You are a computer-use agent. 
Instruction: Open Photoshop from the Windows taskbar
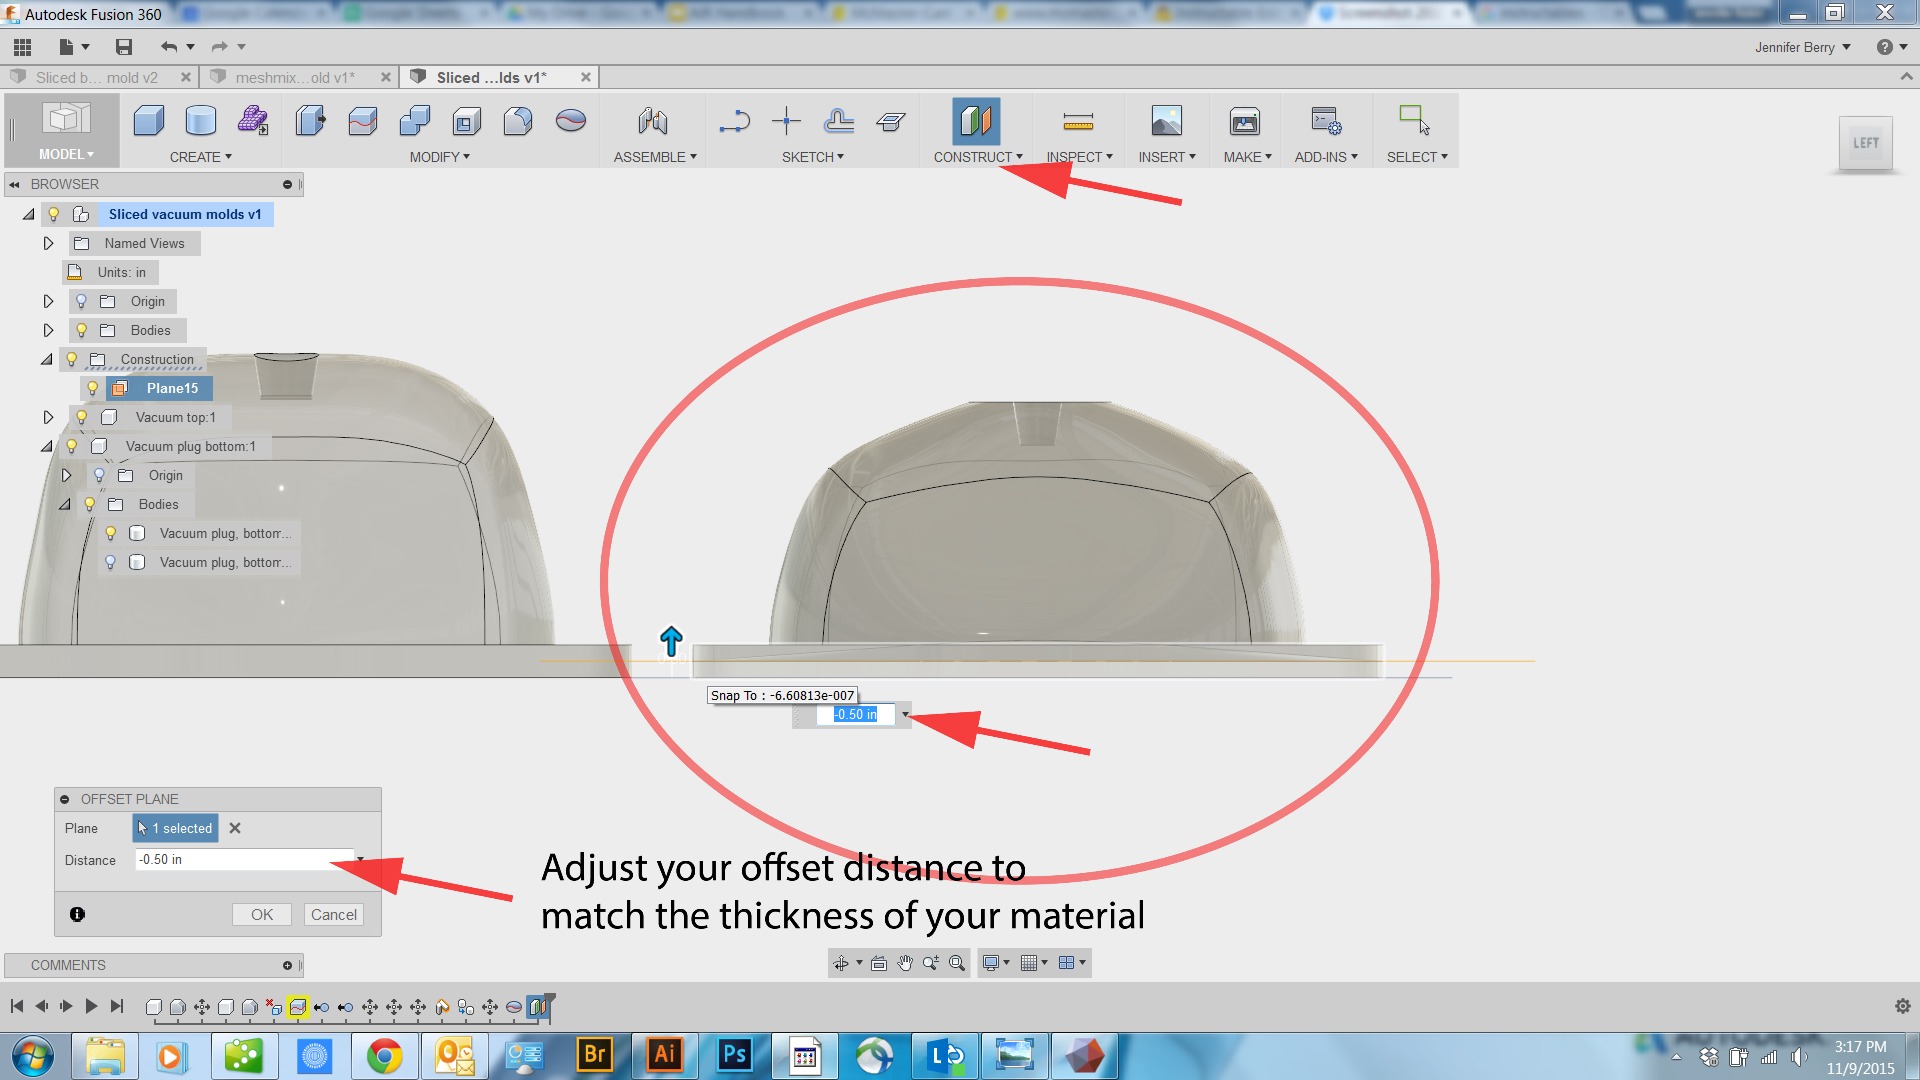click(x=734, y=1055)
